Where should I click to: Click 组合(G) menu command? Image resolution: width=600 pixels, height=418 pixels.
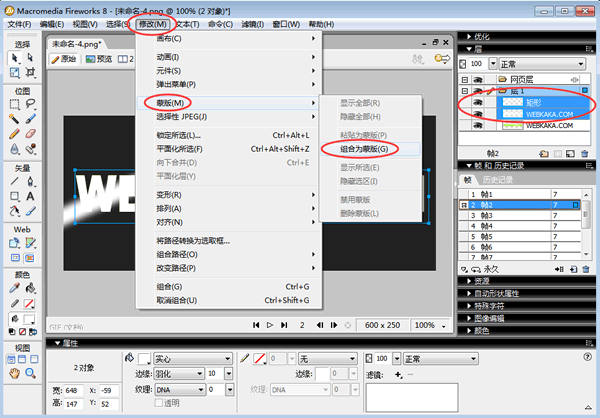point(228,287)
